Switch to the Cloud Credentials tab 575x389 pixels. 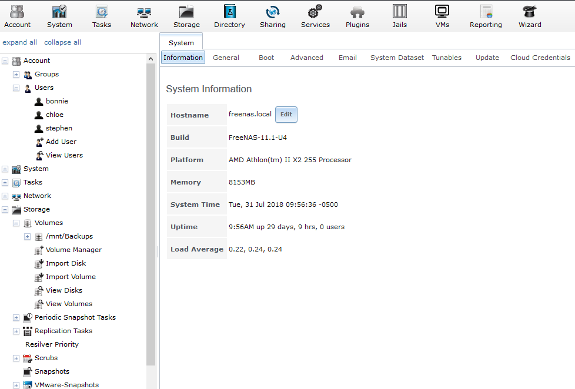click(540, 58)
